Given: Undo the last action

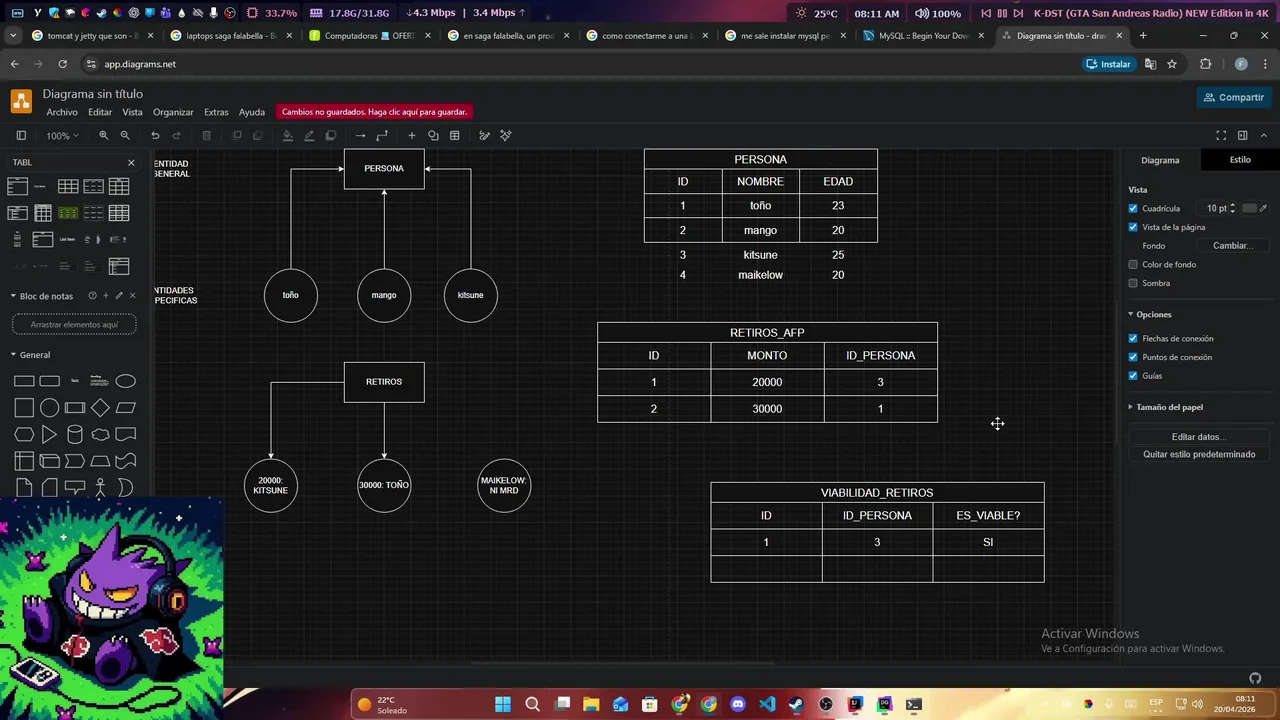Looking at the screenshot, I should [x=155, y=135].
